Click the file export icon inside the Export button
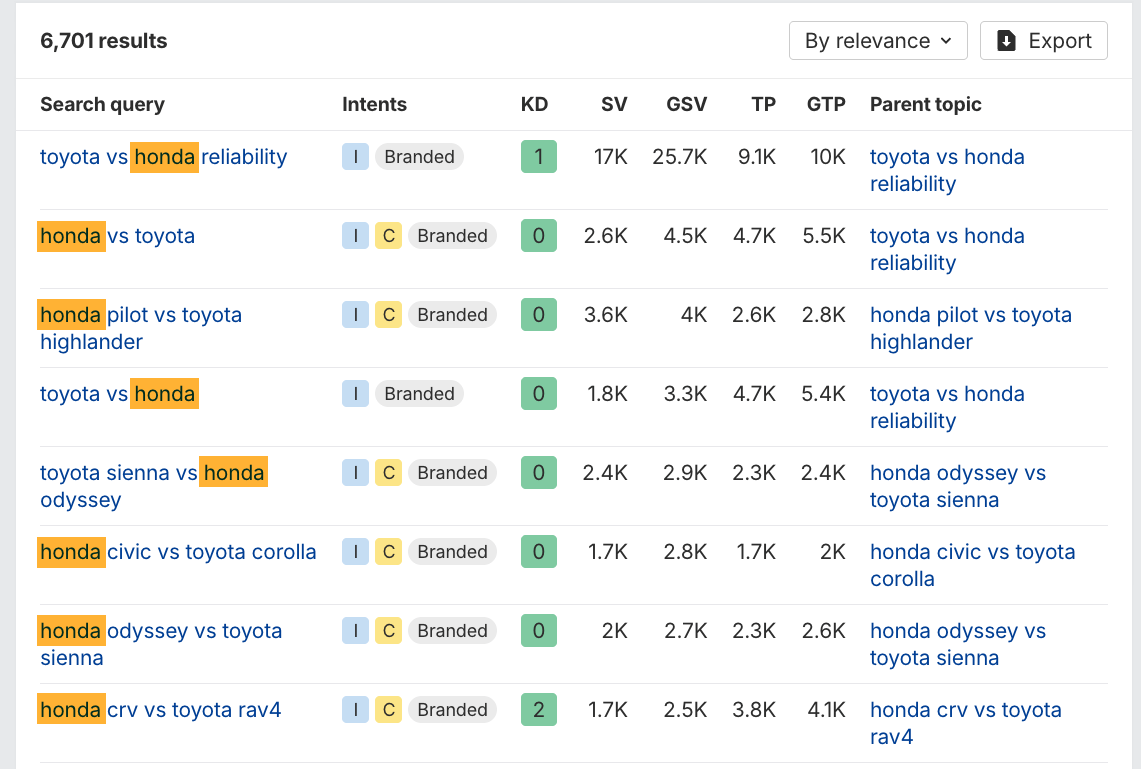The height and width of the screenshot is (769, 1141). [1005, 40]
